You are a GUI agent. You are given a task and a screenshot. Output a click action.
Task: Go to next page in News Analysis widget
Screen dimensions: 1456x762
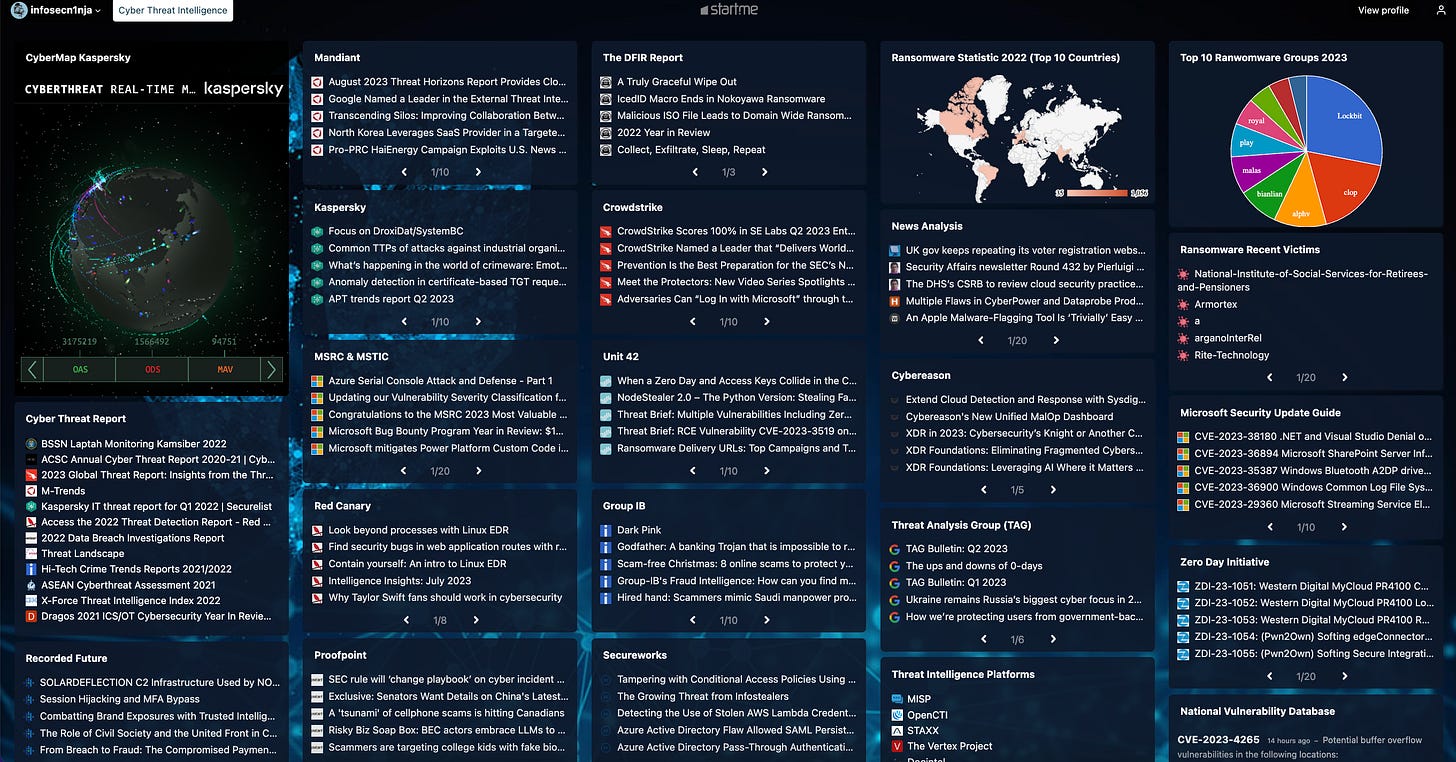1056,341
